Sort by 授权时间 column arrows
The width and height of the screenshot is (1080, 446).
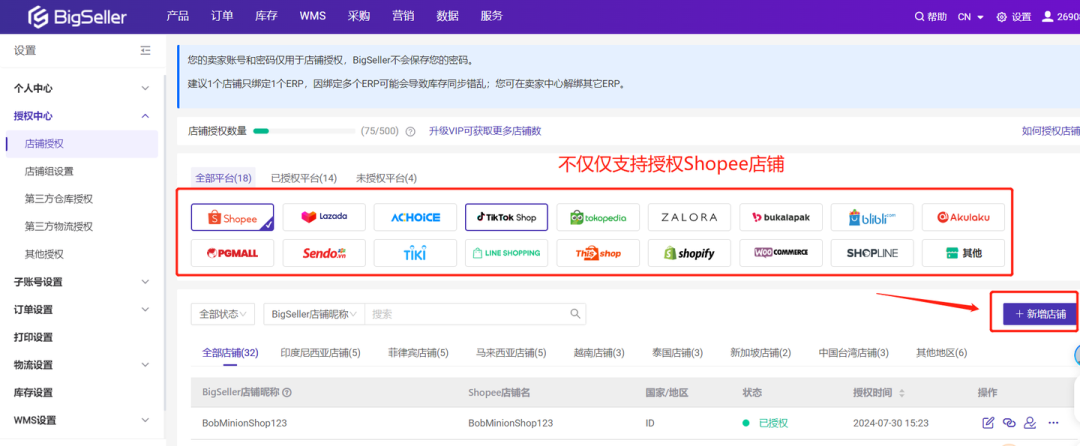tap(902, 393)
